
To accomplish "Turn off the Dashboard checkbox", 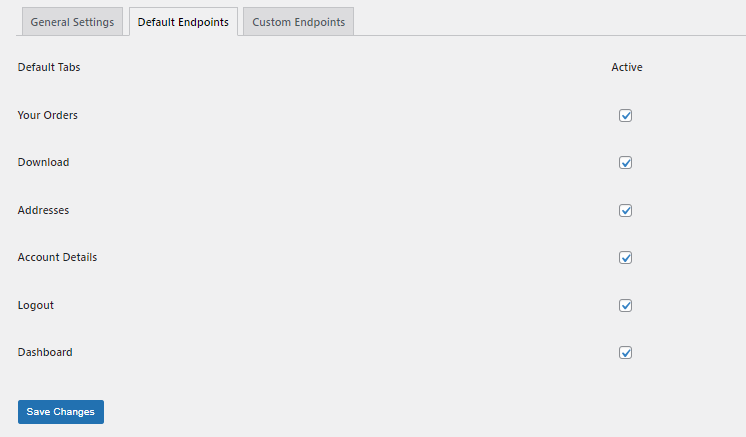I will tap(626, 352).
